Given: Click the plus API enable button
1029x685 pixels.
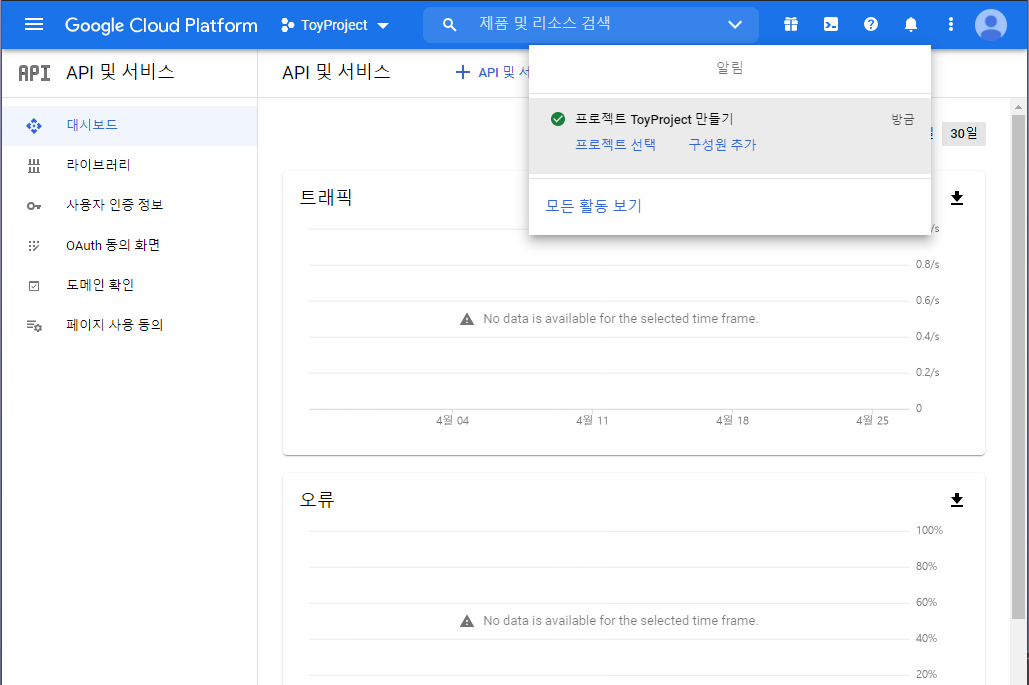Looking at the screenshot, I should pos(492,72).
